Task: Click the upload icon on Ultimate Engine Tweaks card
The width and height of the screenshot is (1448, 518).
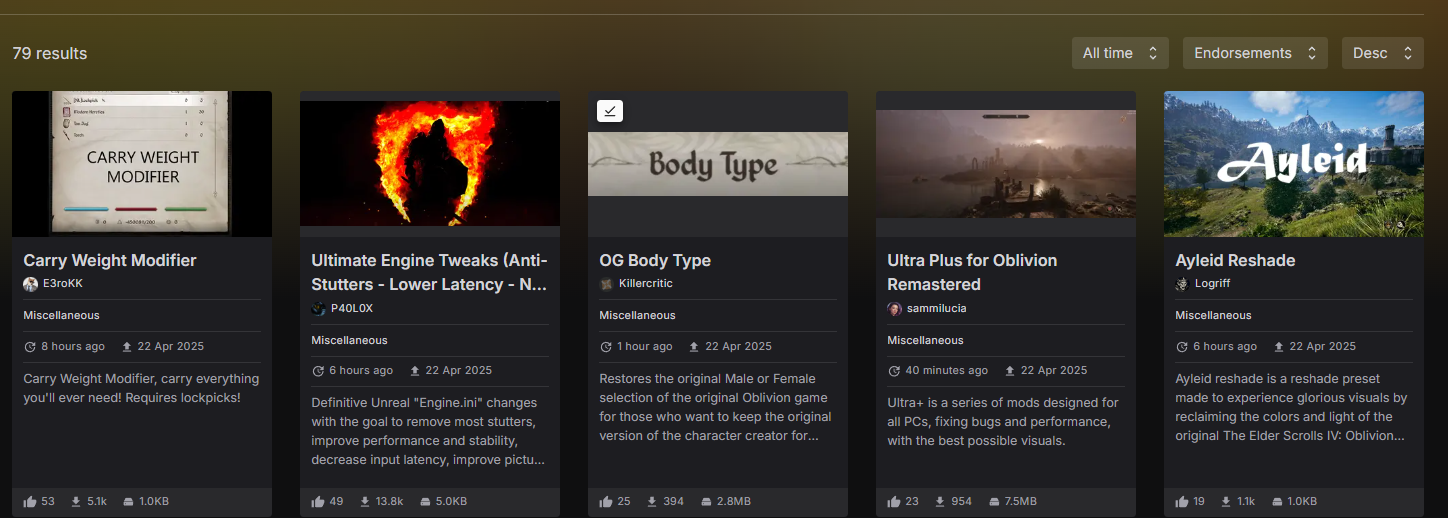Action: 415,371
